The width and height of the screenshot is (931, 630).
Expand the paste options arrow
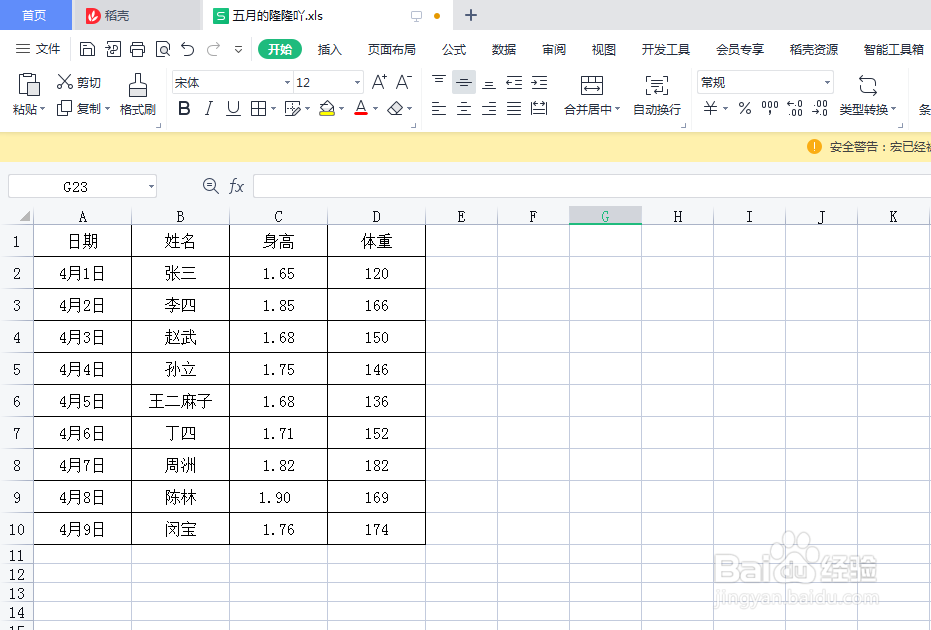(42, 109)
